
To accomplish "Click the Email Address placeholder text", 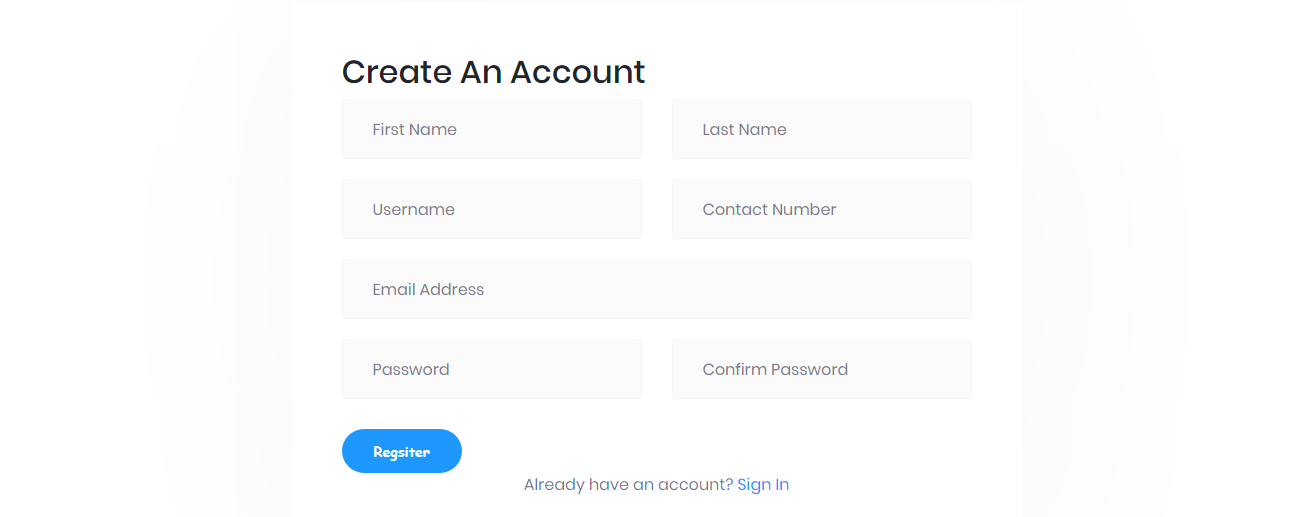I will click(428, 289).
